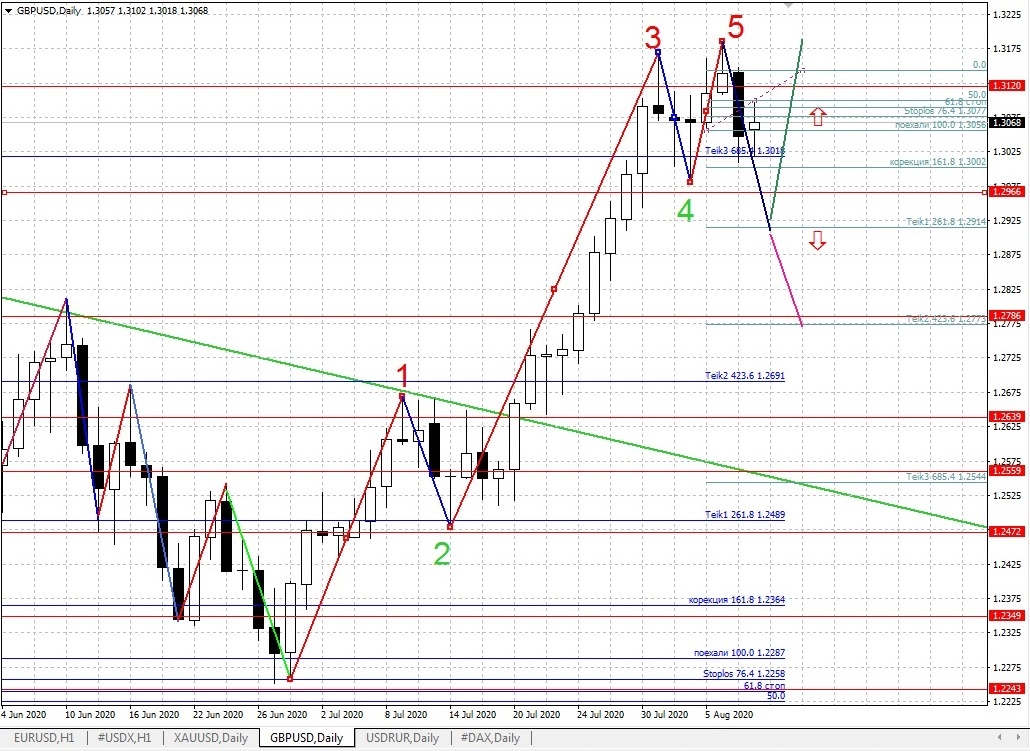The image size is (1030, 751).
Task: Click the green wave label 4
Action: click(685, 211)
